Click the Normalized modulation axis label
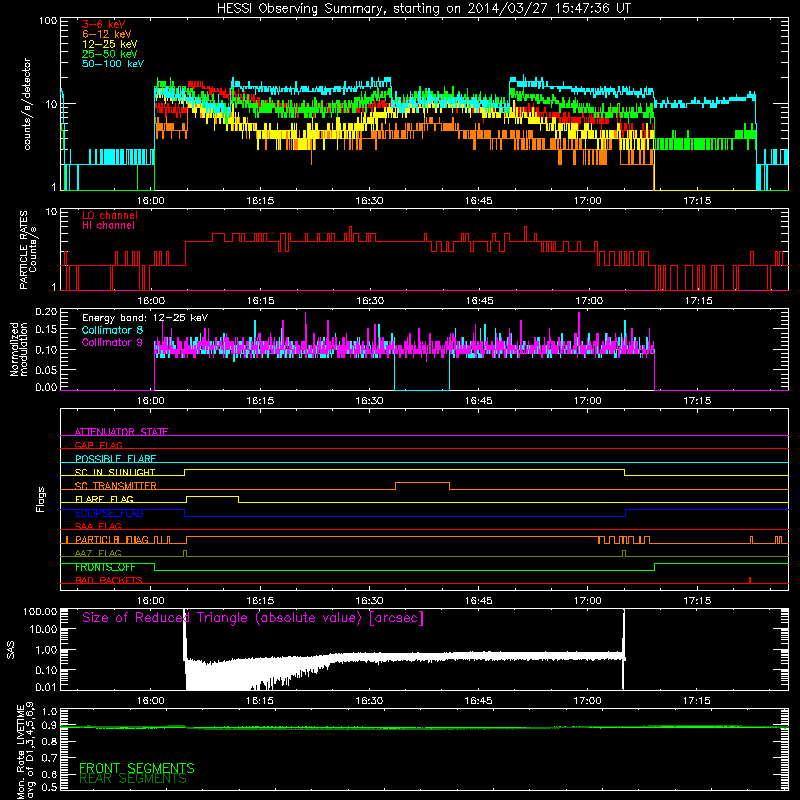 [x=18, y=349]
